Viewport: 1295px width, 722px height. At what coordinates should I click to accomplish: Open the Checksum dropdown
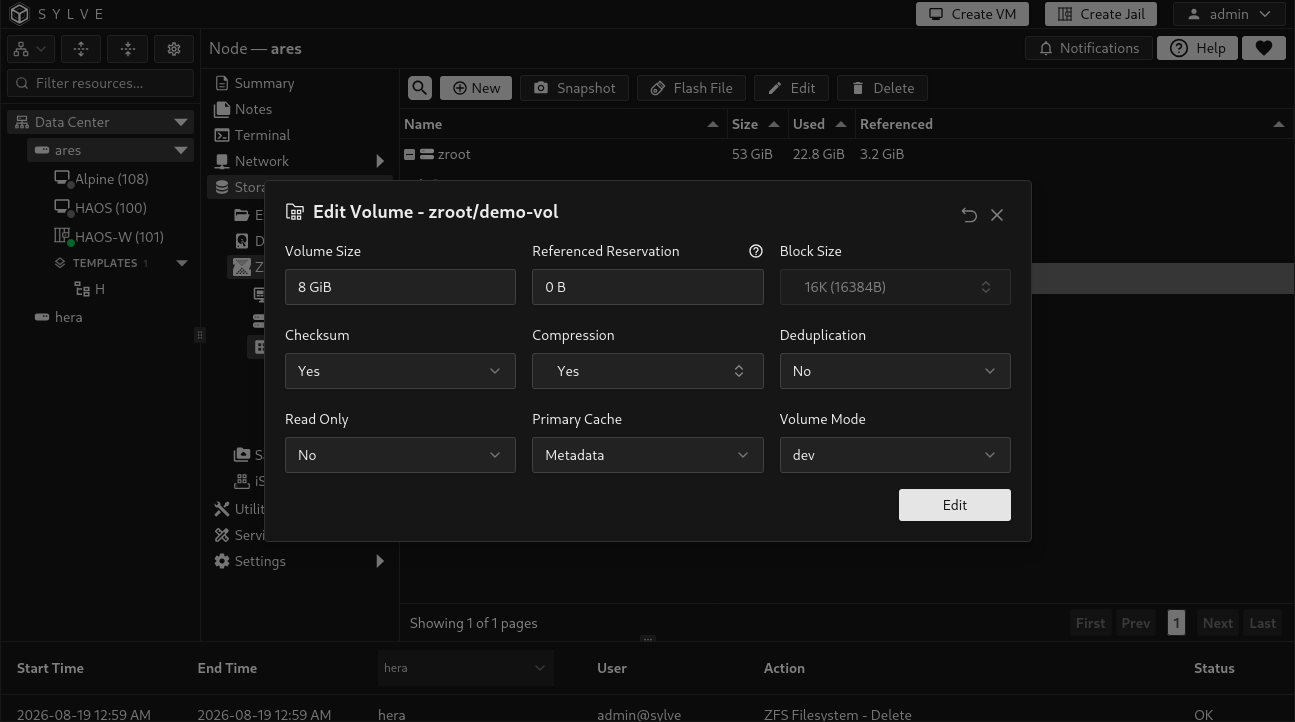[400, 371]
